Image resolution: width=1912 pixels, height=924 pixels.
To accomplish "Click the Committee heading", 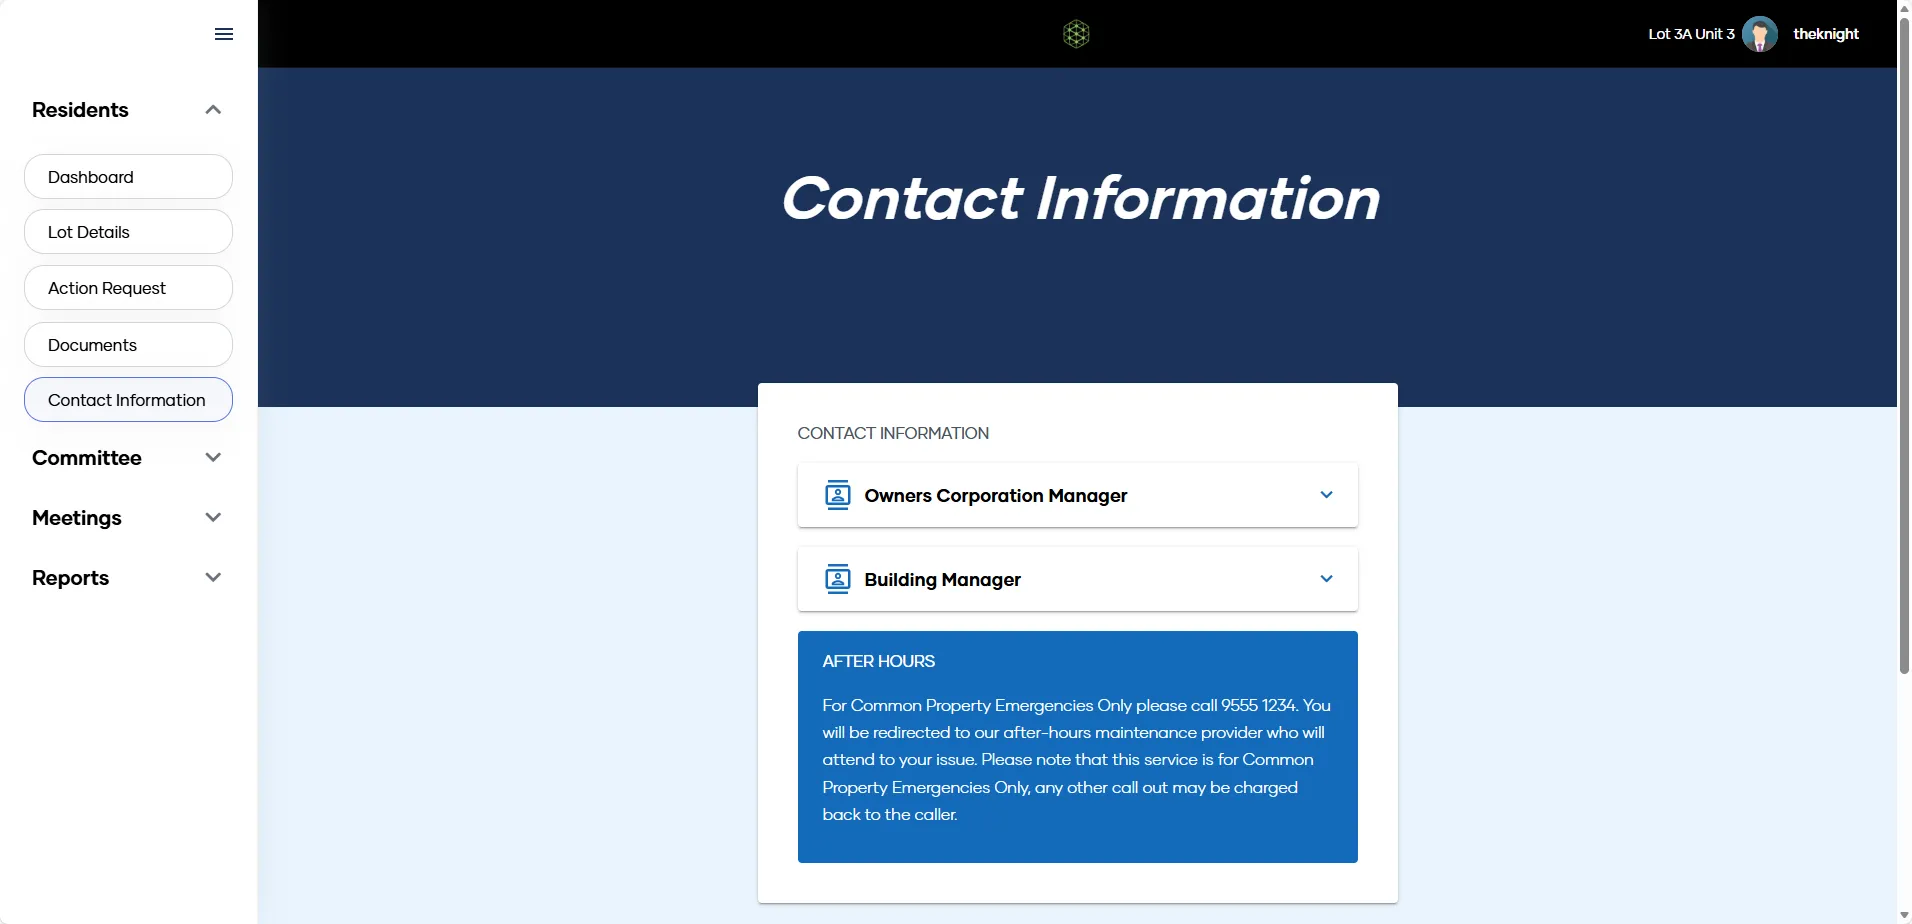I will point(87,458).
